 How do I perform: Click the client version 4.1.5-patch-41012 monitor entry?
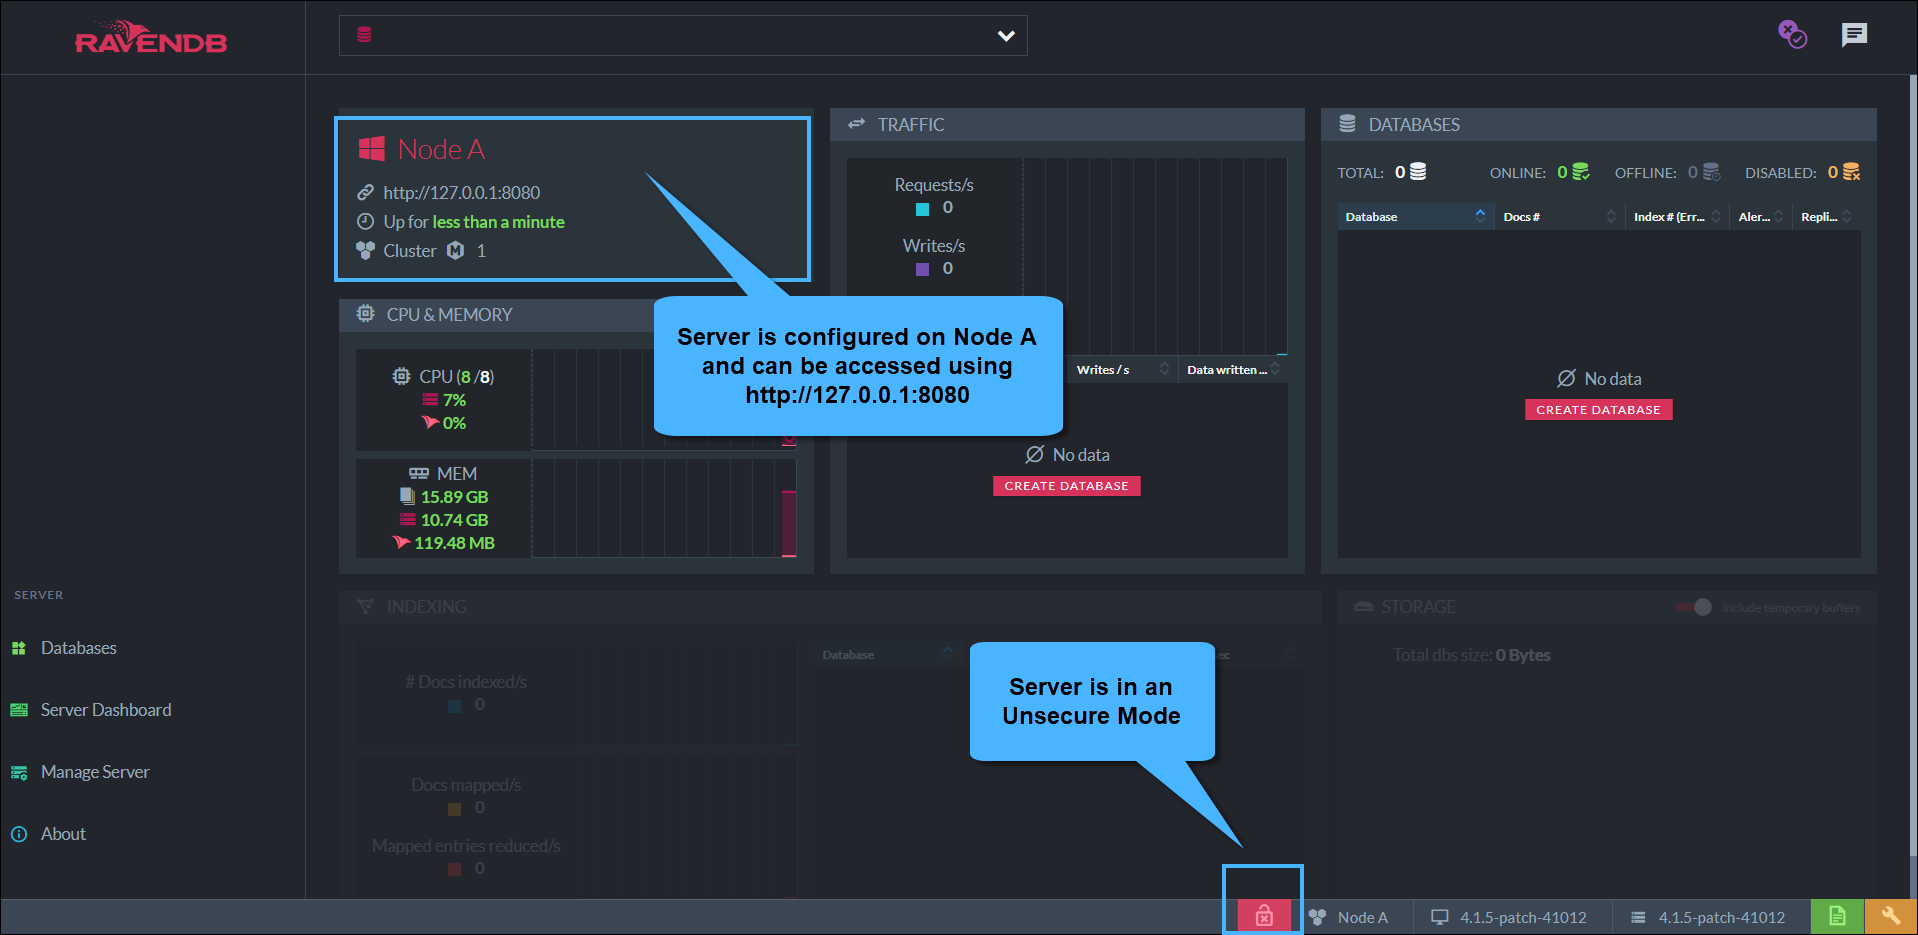pyautogui.click(x=1509, y=917)
